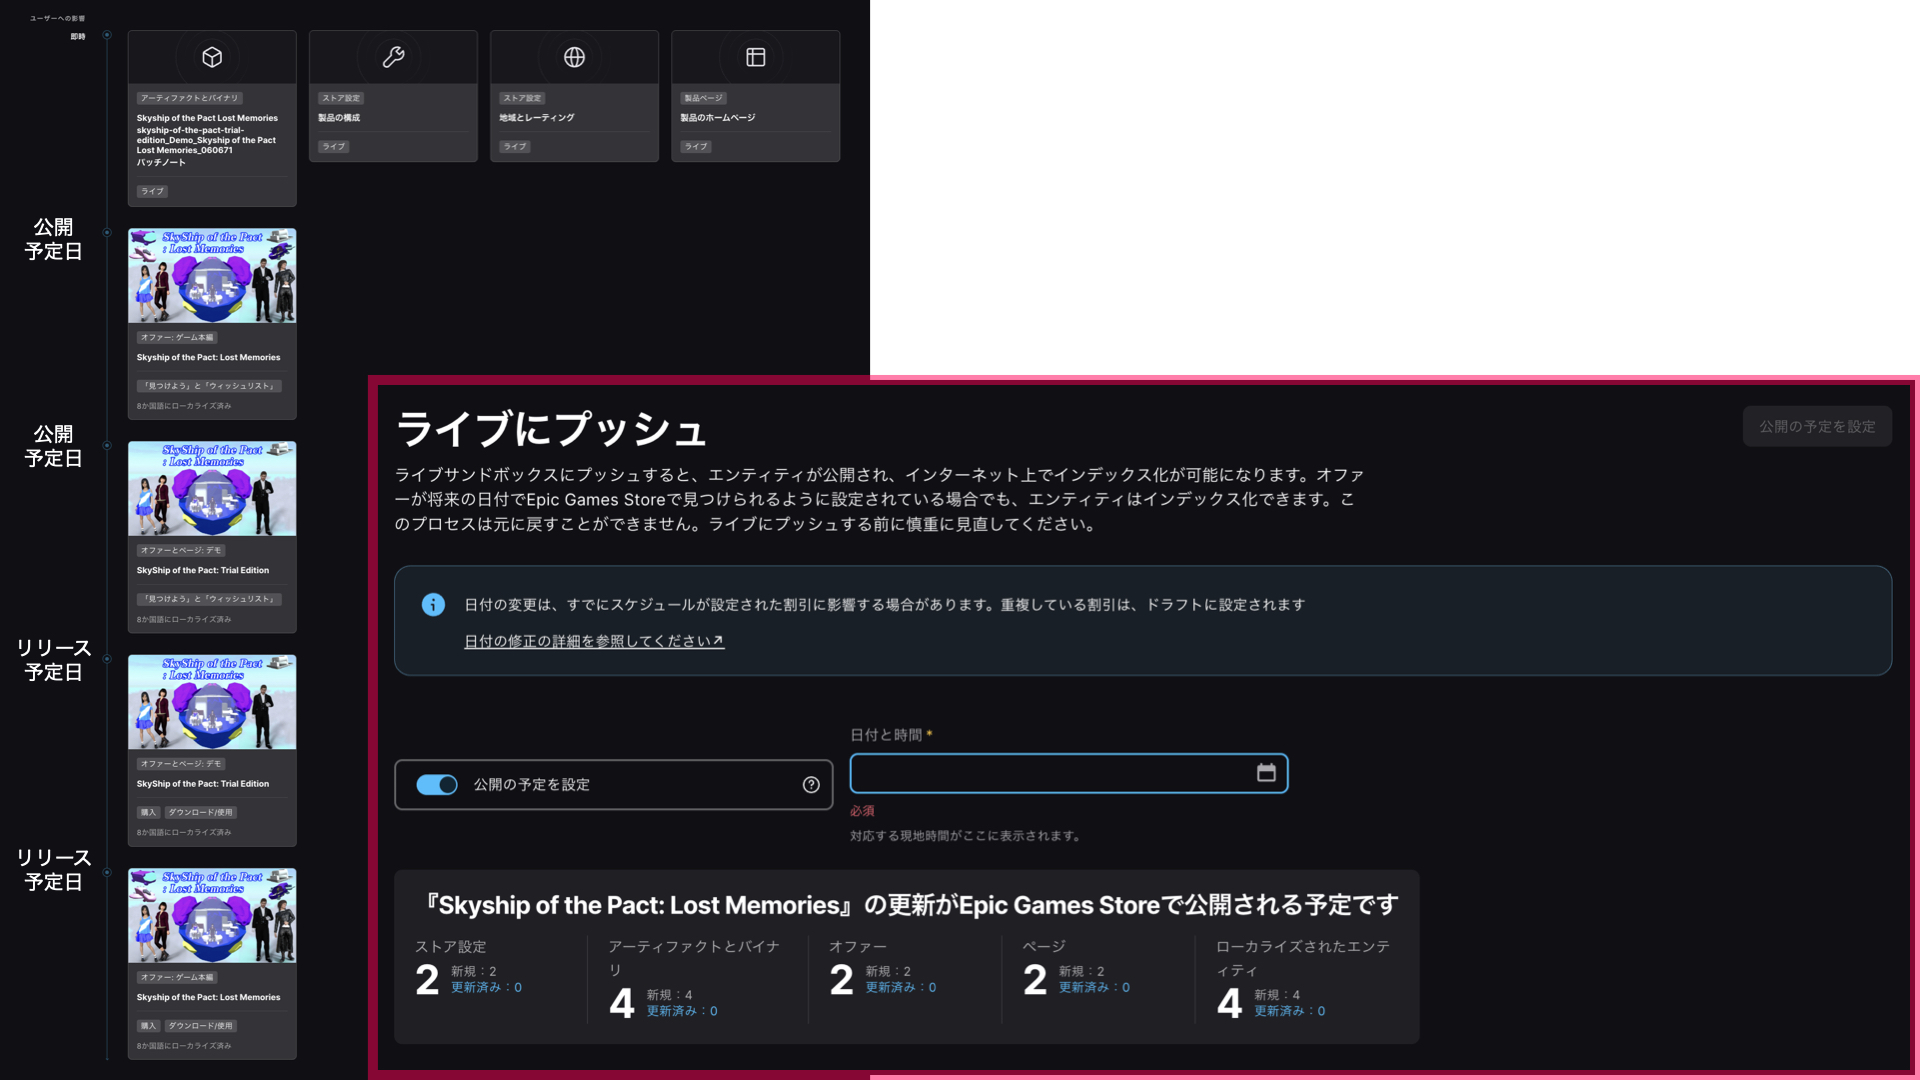Open the calendar picker in the date field
1920x1080 pixels.
1266,773
